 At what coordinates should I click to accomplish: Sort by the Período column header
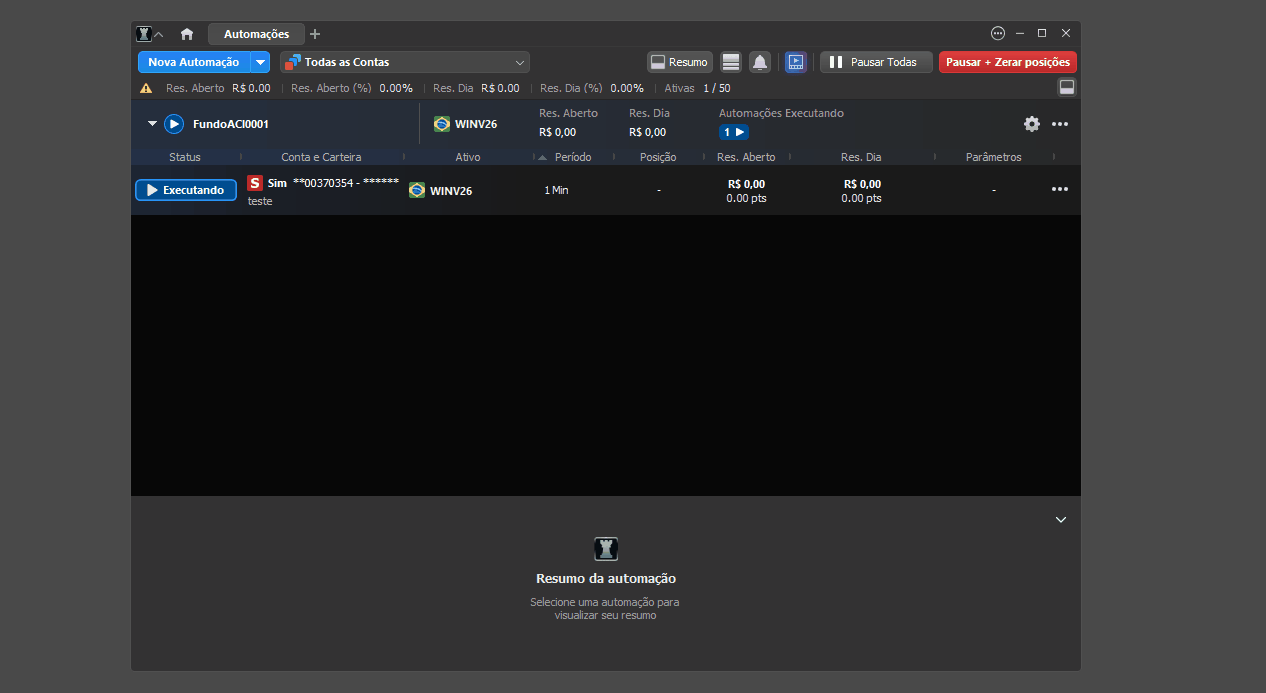[x=573, y=157]
